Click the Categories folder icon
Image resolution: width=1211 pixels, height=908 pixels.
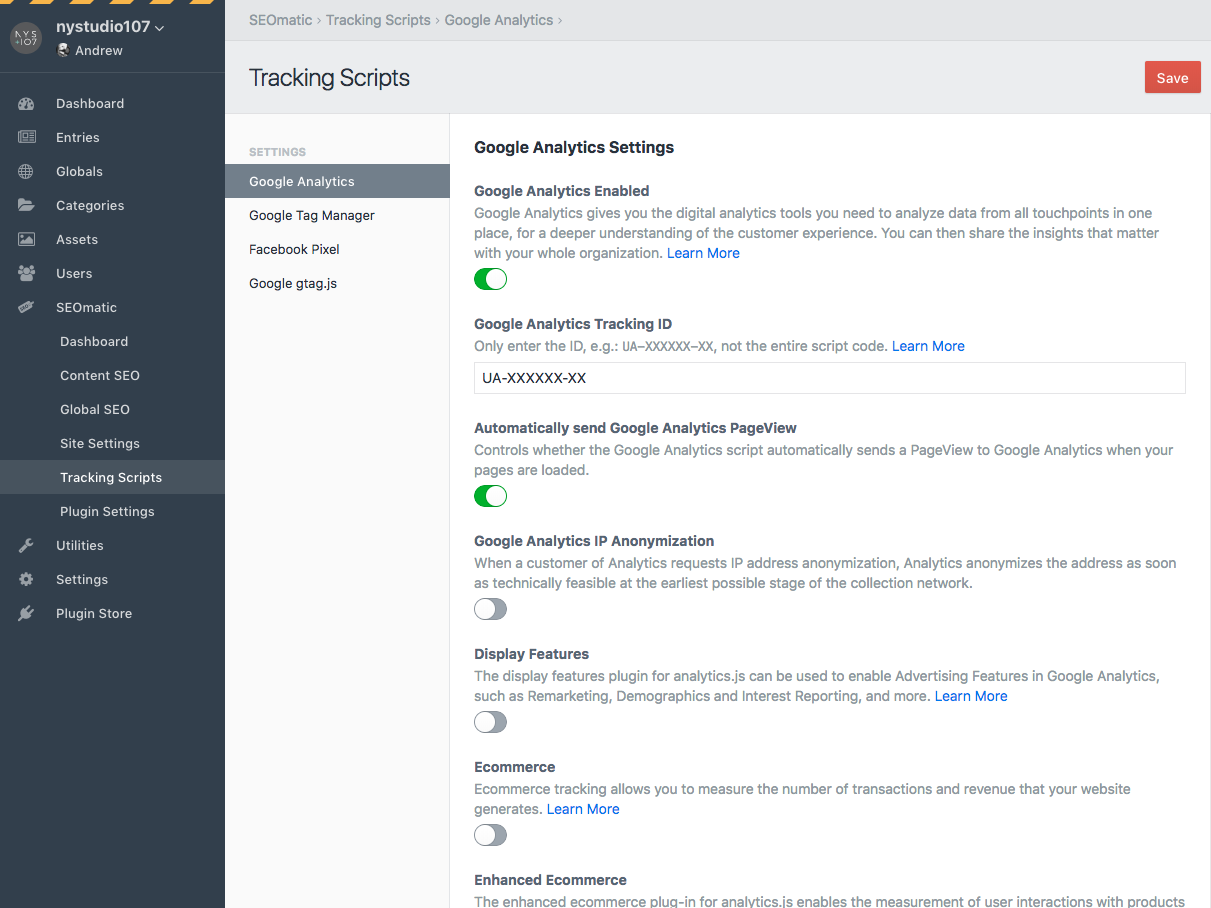pyautogui.click(x=26, y=205)
